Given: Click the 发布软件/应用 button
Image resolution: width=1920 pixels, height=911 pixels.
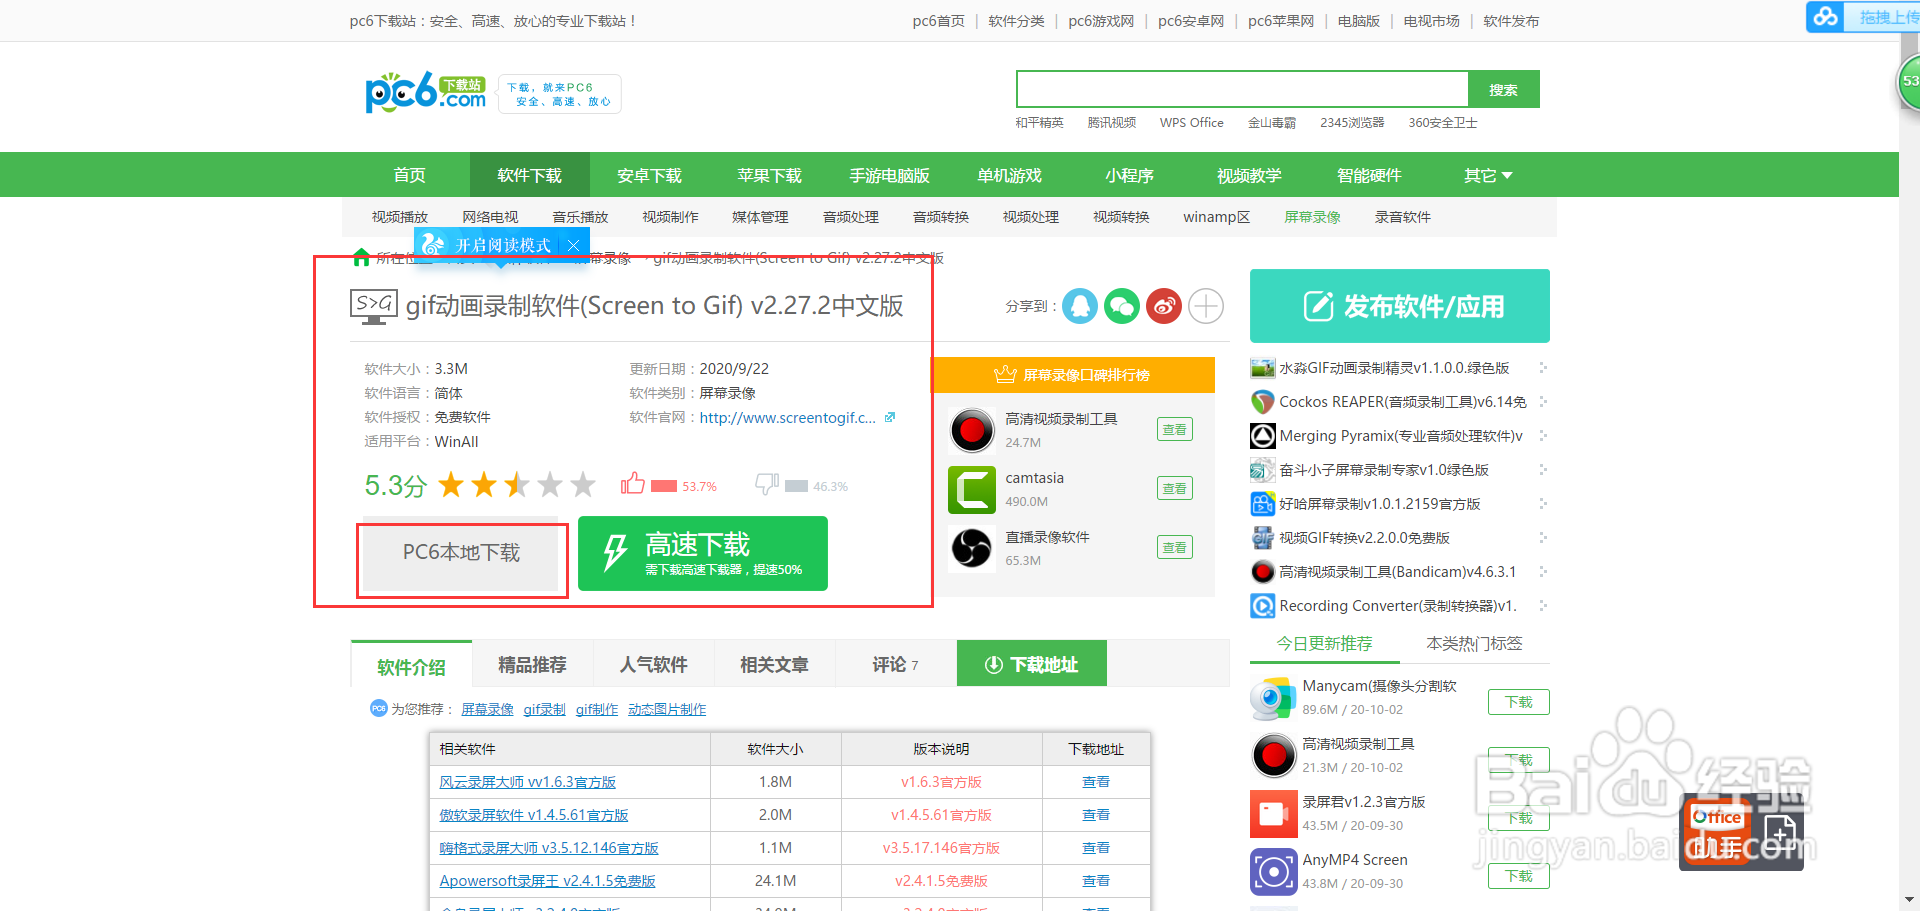Looking at the screenshot, I should point(1399,306).
